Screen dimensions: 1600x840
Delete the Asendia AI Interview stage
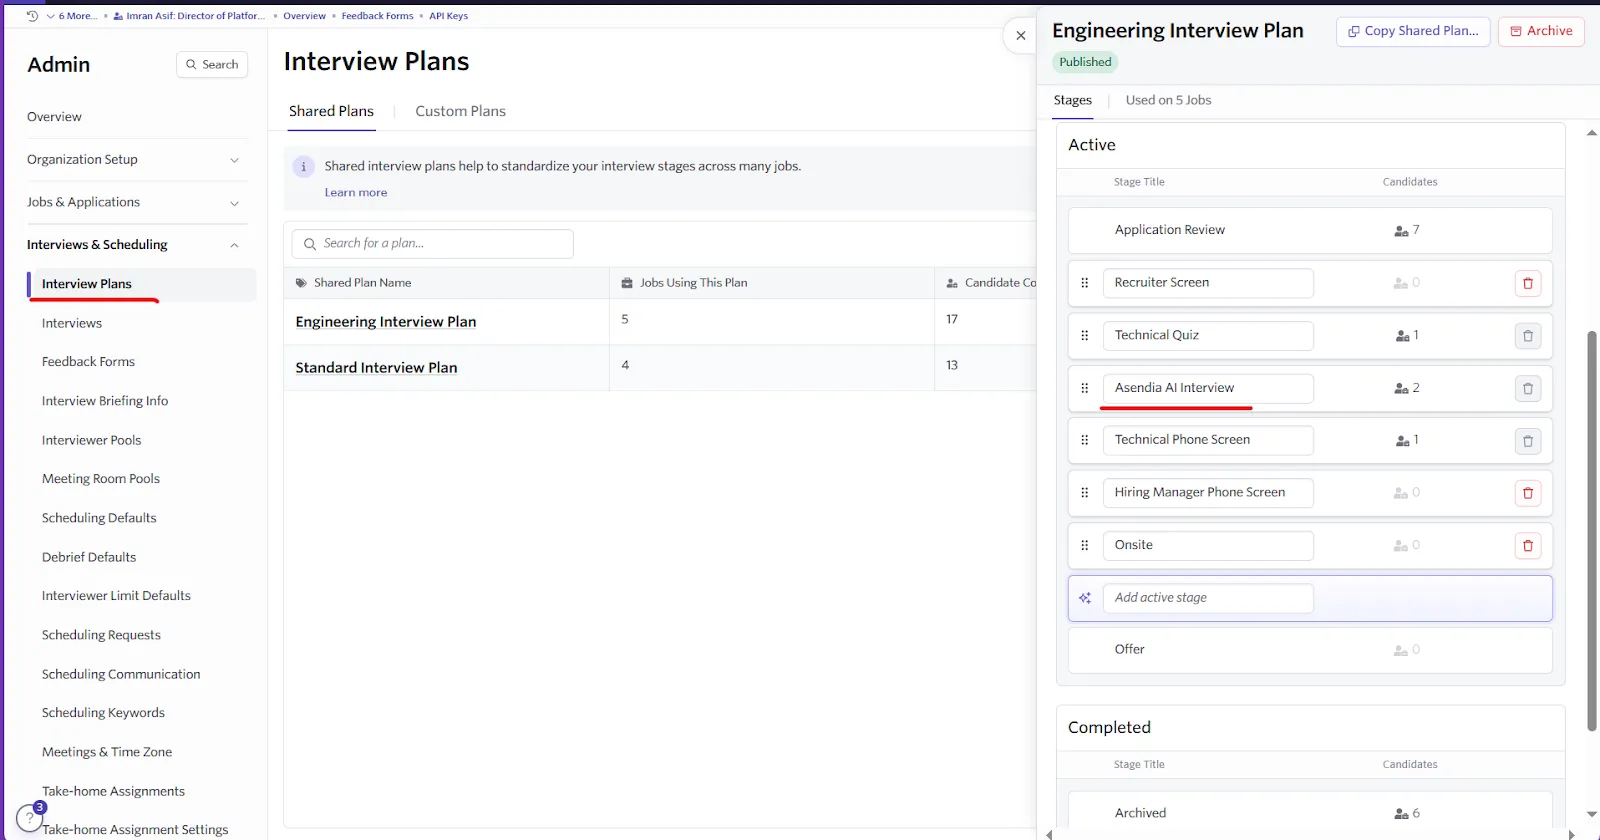1527,388
